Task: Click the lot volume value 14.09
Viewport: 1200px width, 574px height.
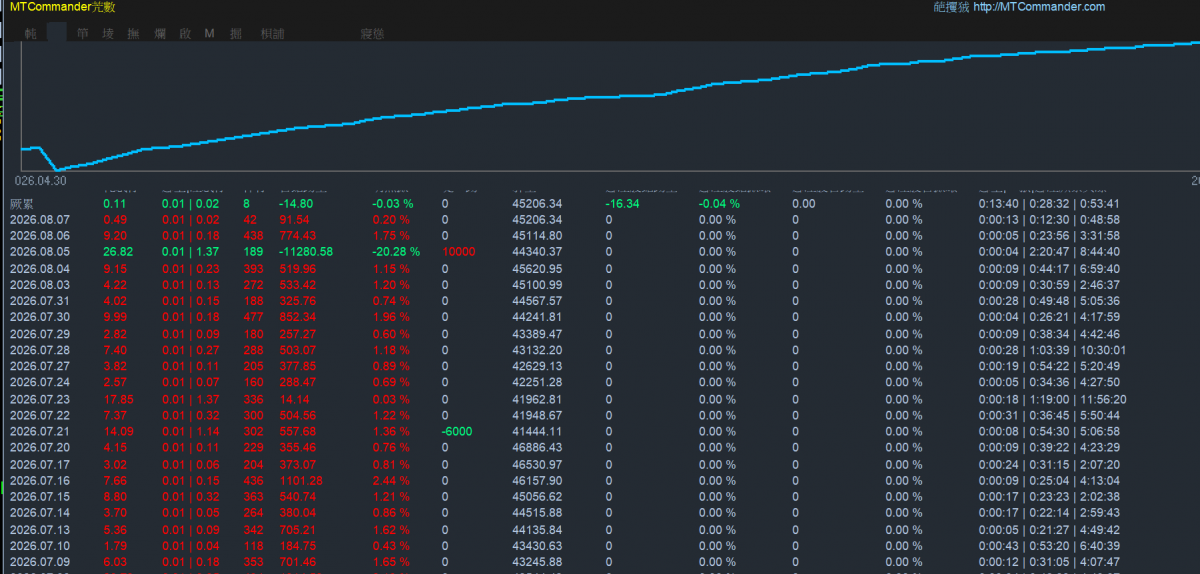Action: 117,431
